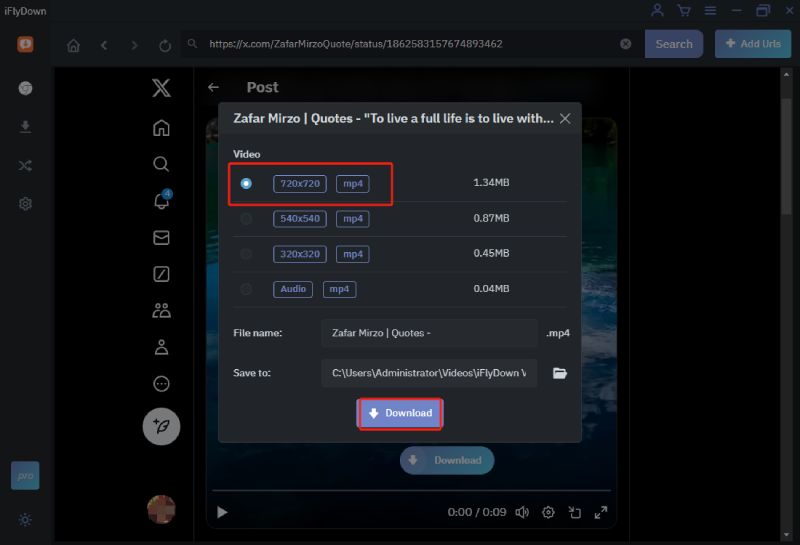Open the hamburger menu in title bar

[x=710, y=10]
